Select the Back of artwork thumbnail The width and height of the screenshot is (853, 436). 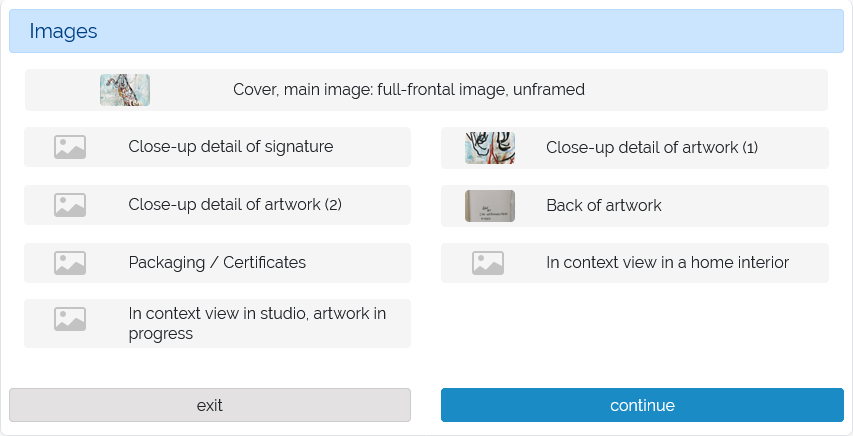[490, 206]
